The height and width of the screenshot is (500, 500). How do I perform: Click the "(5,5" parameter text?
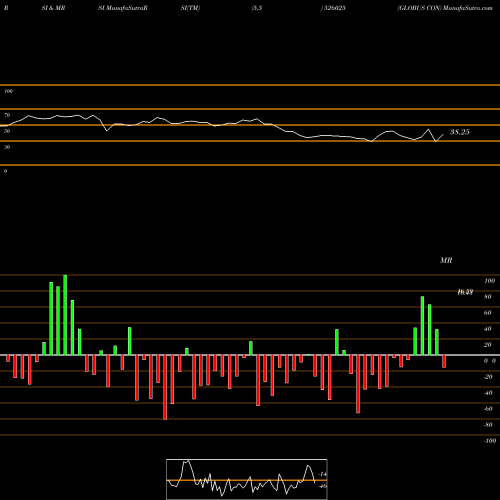[x=257, y=8]
